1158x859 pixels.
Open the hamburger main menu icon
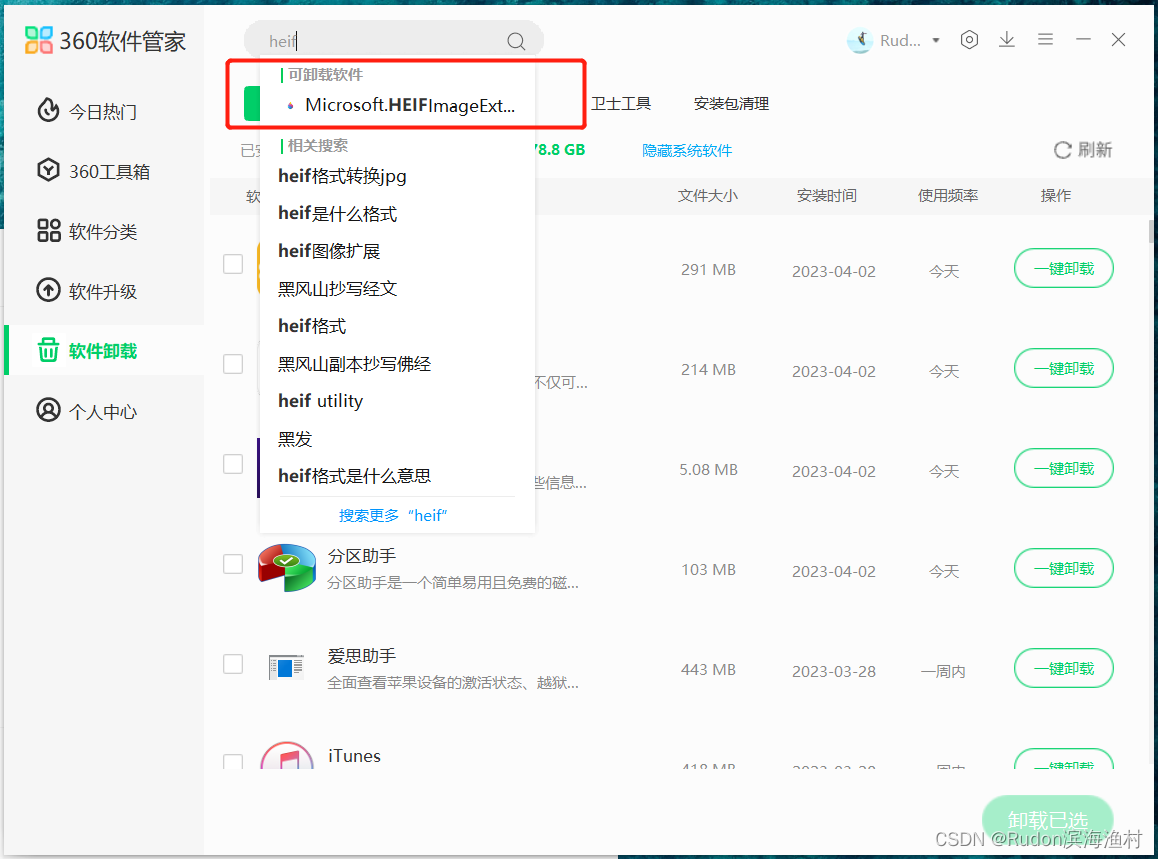pos(1045,39)
